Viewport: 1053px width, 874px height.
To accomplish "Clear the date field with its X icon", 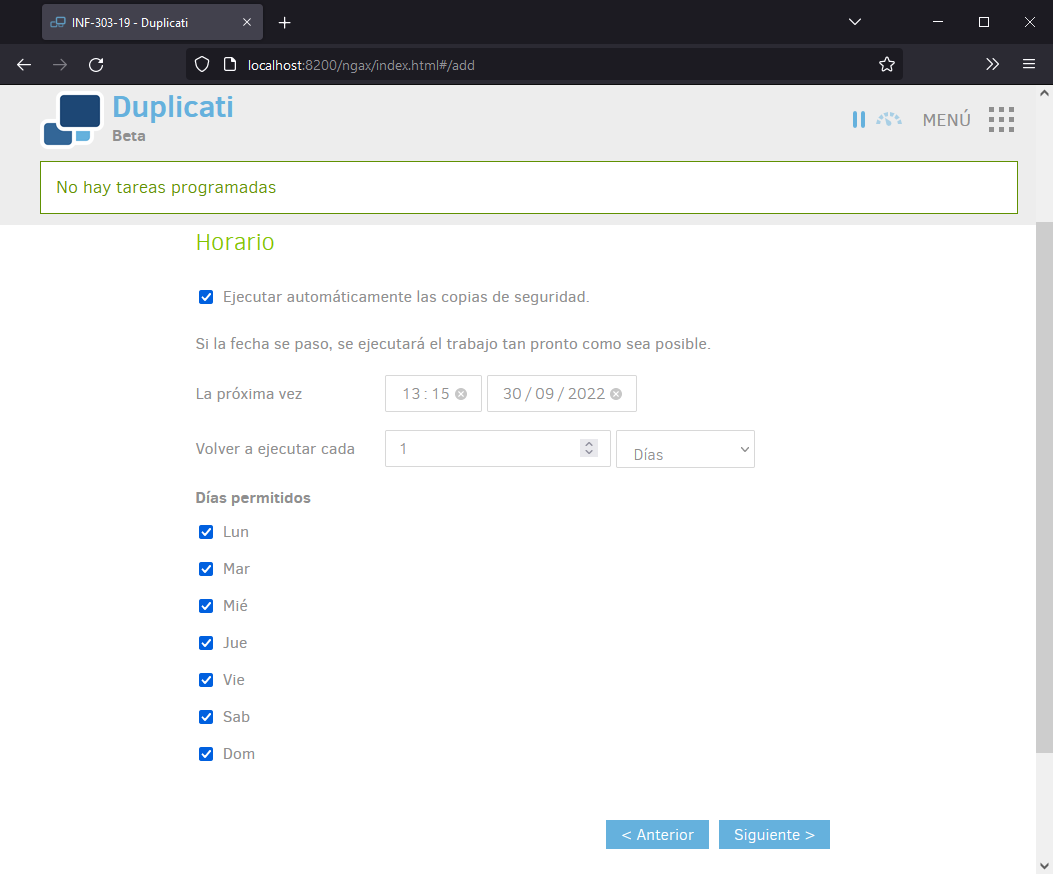I will 616,394.
